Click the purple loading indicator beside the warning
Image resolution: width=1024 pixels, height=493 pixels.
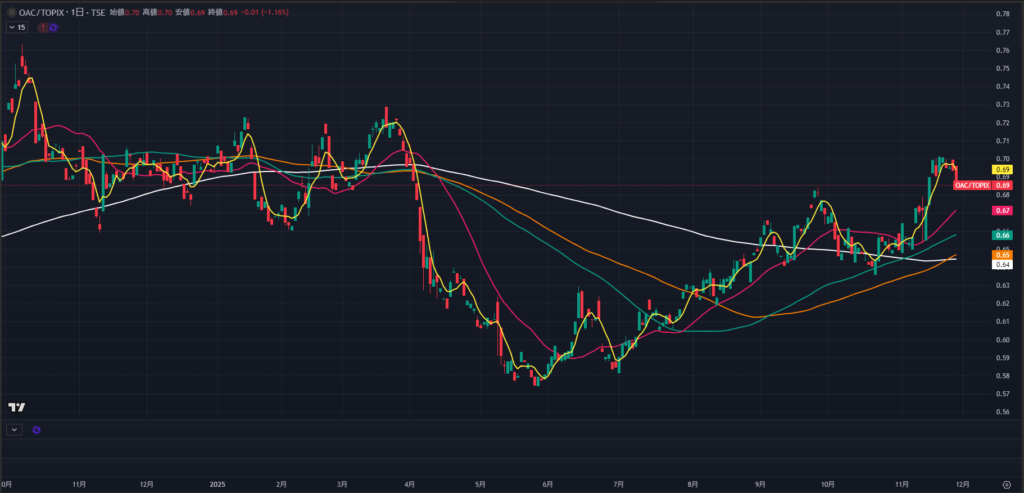53,27
